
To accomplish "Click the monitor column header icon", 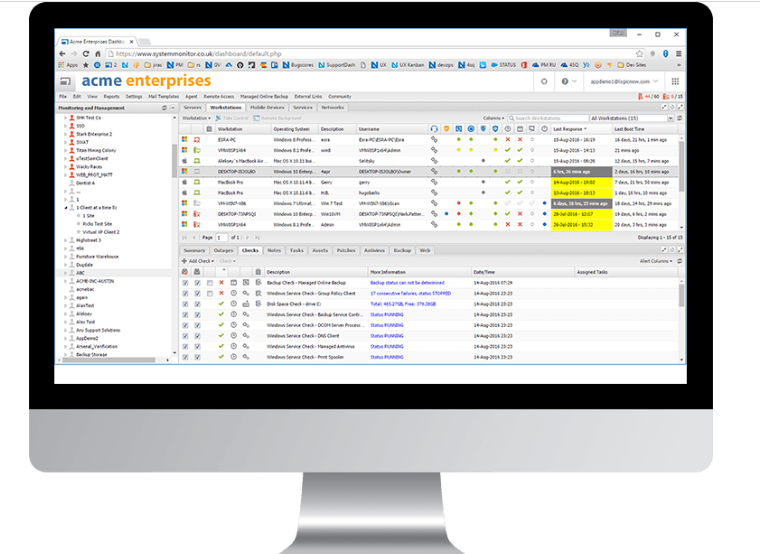I will (x=532, y=129).
